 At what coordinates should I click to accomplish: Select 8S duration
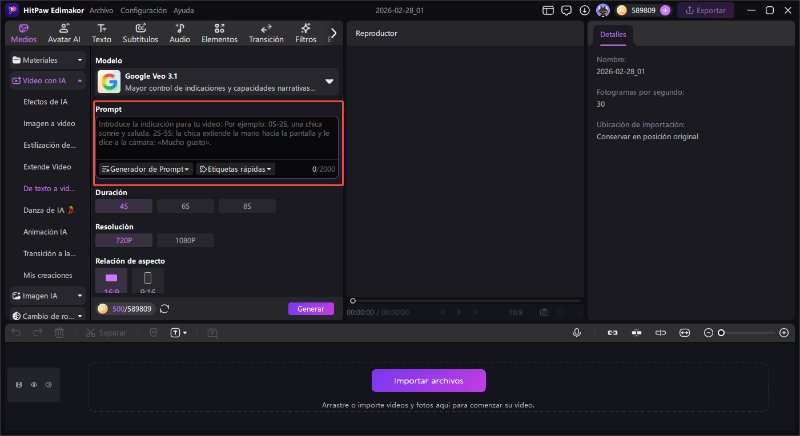click(247, 206)
